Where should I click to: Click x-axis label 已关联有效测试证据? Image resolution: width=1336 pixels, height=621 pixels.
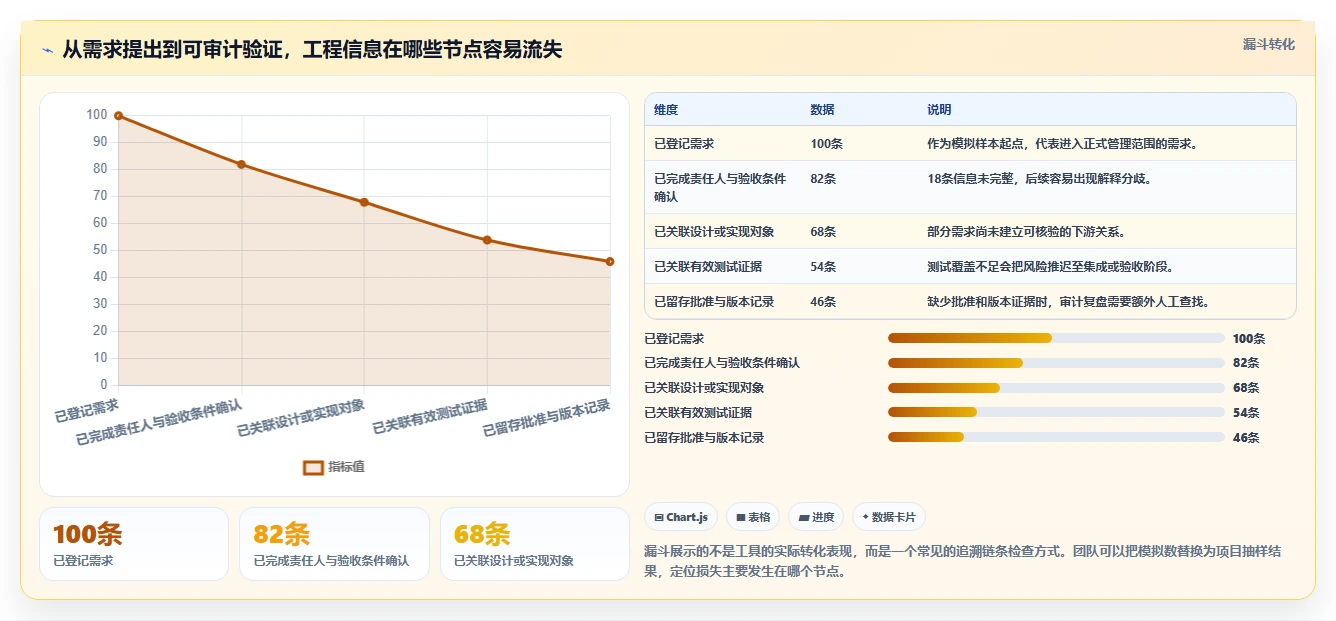(430, 415)
